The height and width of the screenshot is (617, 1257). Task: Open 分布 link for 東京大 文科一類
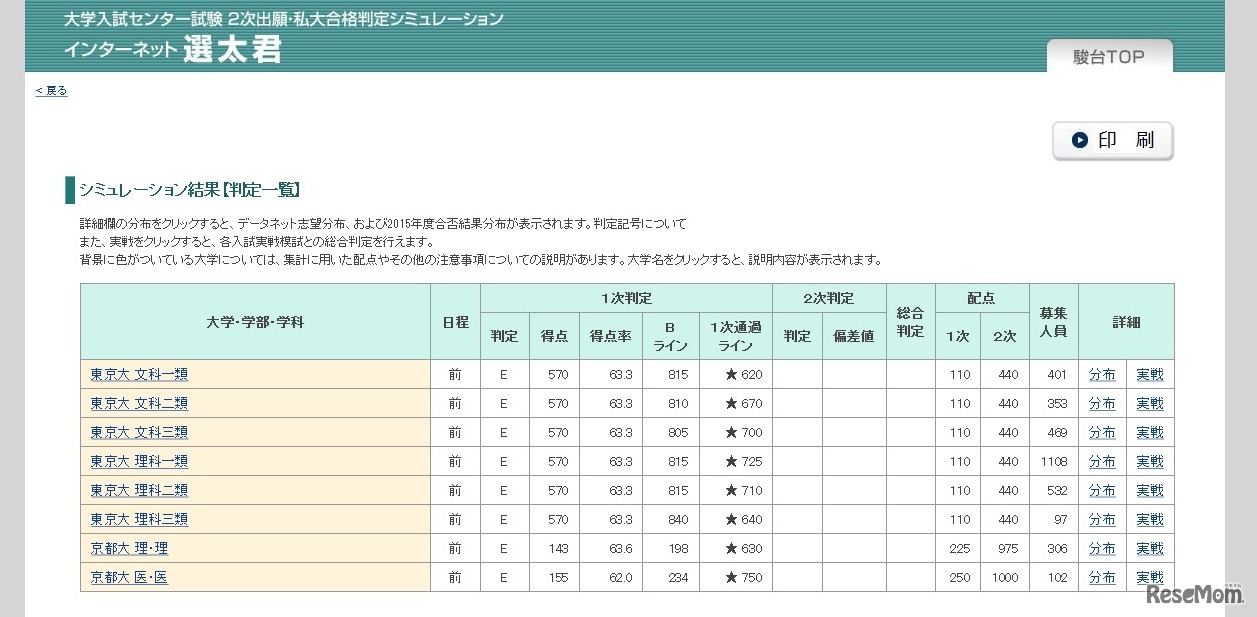click(1102, 375)
